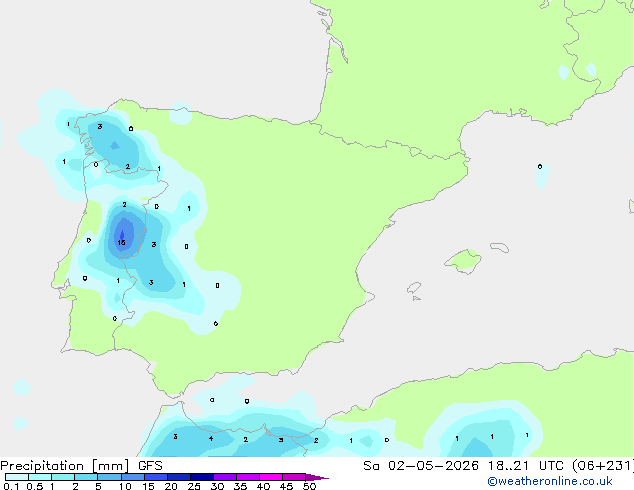This screenshot has height=490, width=634.
Task: Click the '18..21 UTC' time range text
Action: click(x=528, y=466)
